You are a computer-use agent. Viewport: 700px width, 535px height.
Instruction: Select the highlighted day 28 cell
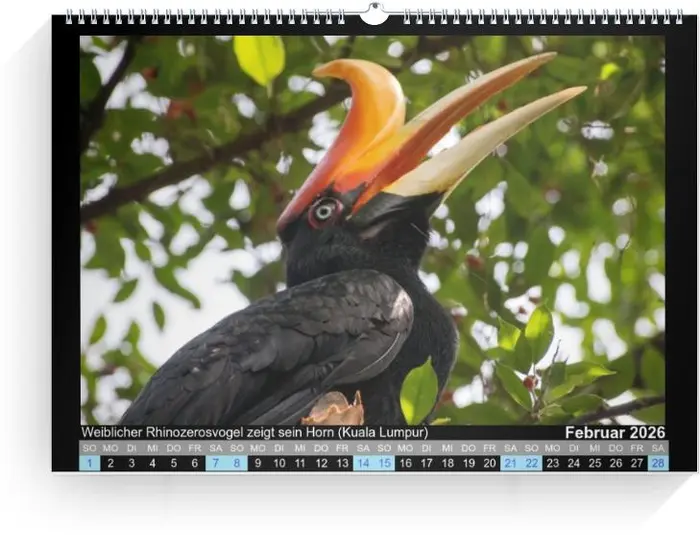click(x=657, y=463)
